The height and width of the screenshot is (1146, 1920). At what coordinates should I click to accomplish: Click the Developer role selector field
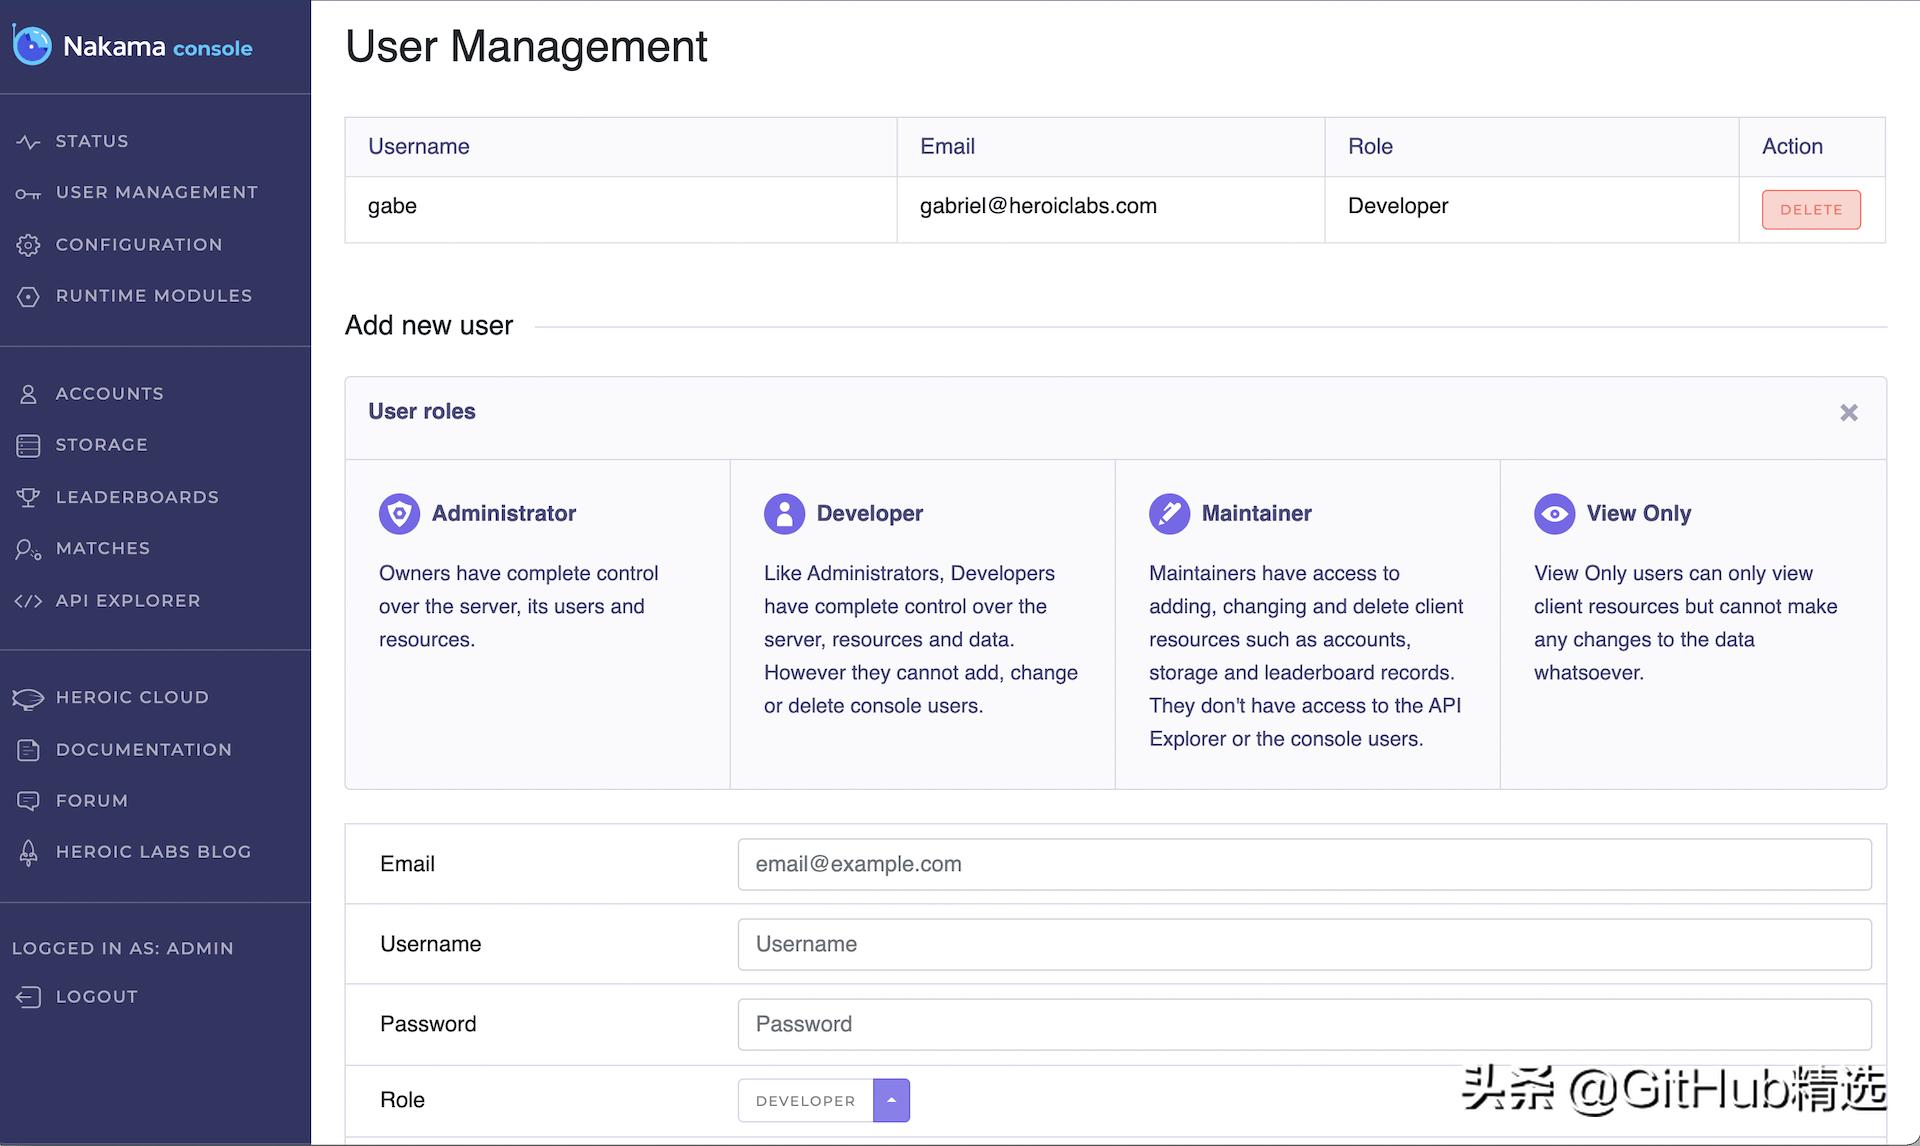[805, 1100]
